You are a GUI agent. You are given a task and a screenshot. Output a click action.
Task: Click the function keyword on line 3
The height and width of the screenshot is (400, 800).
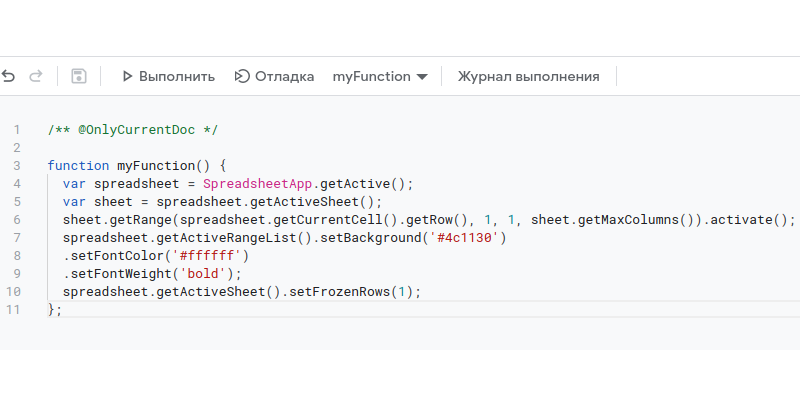pyautogui.click(x=78, y=165)
